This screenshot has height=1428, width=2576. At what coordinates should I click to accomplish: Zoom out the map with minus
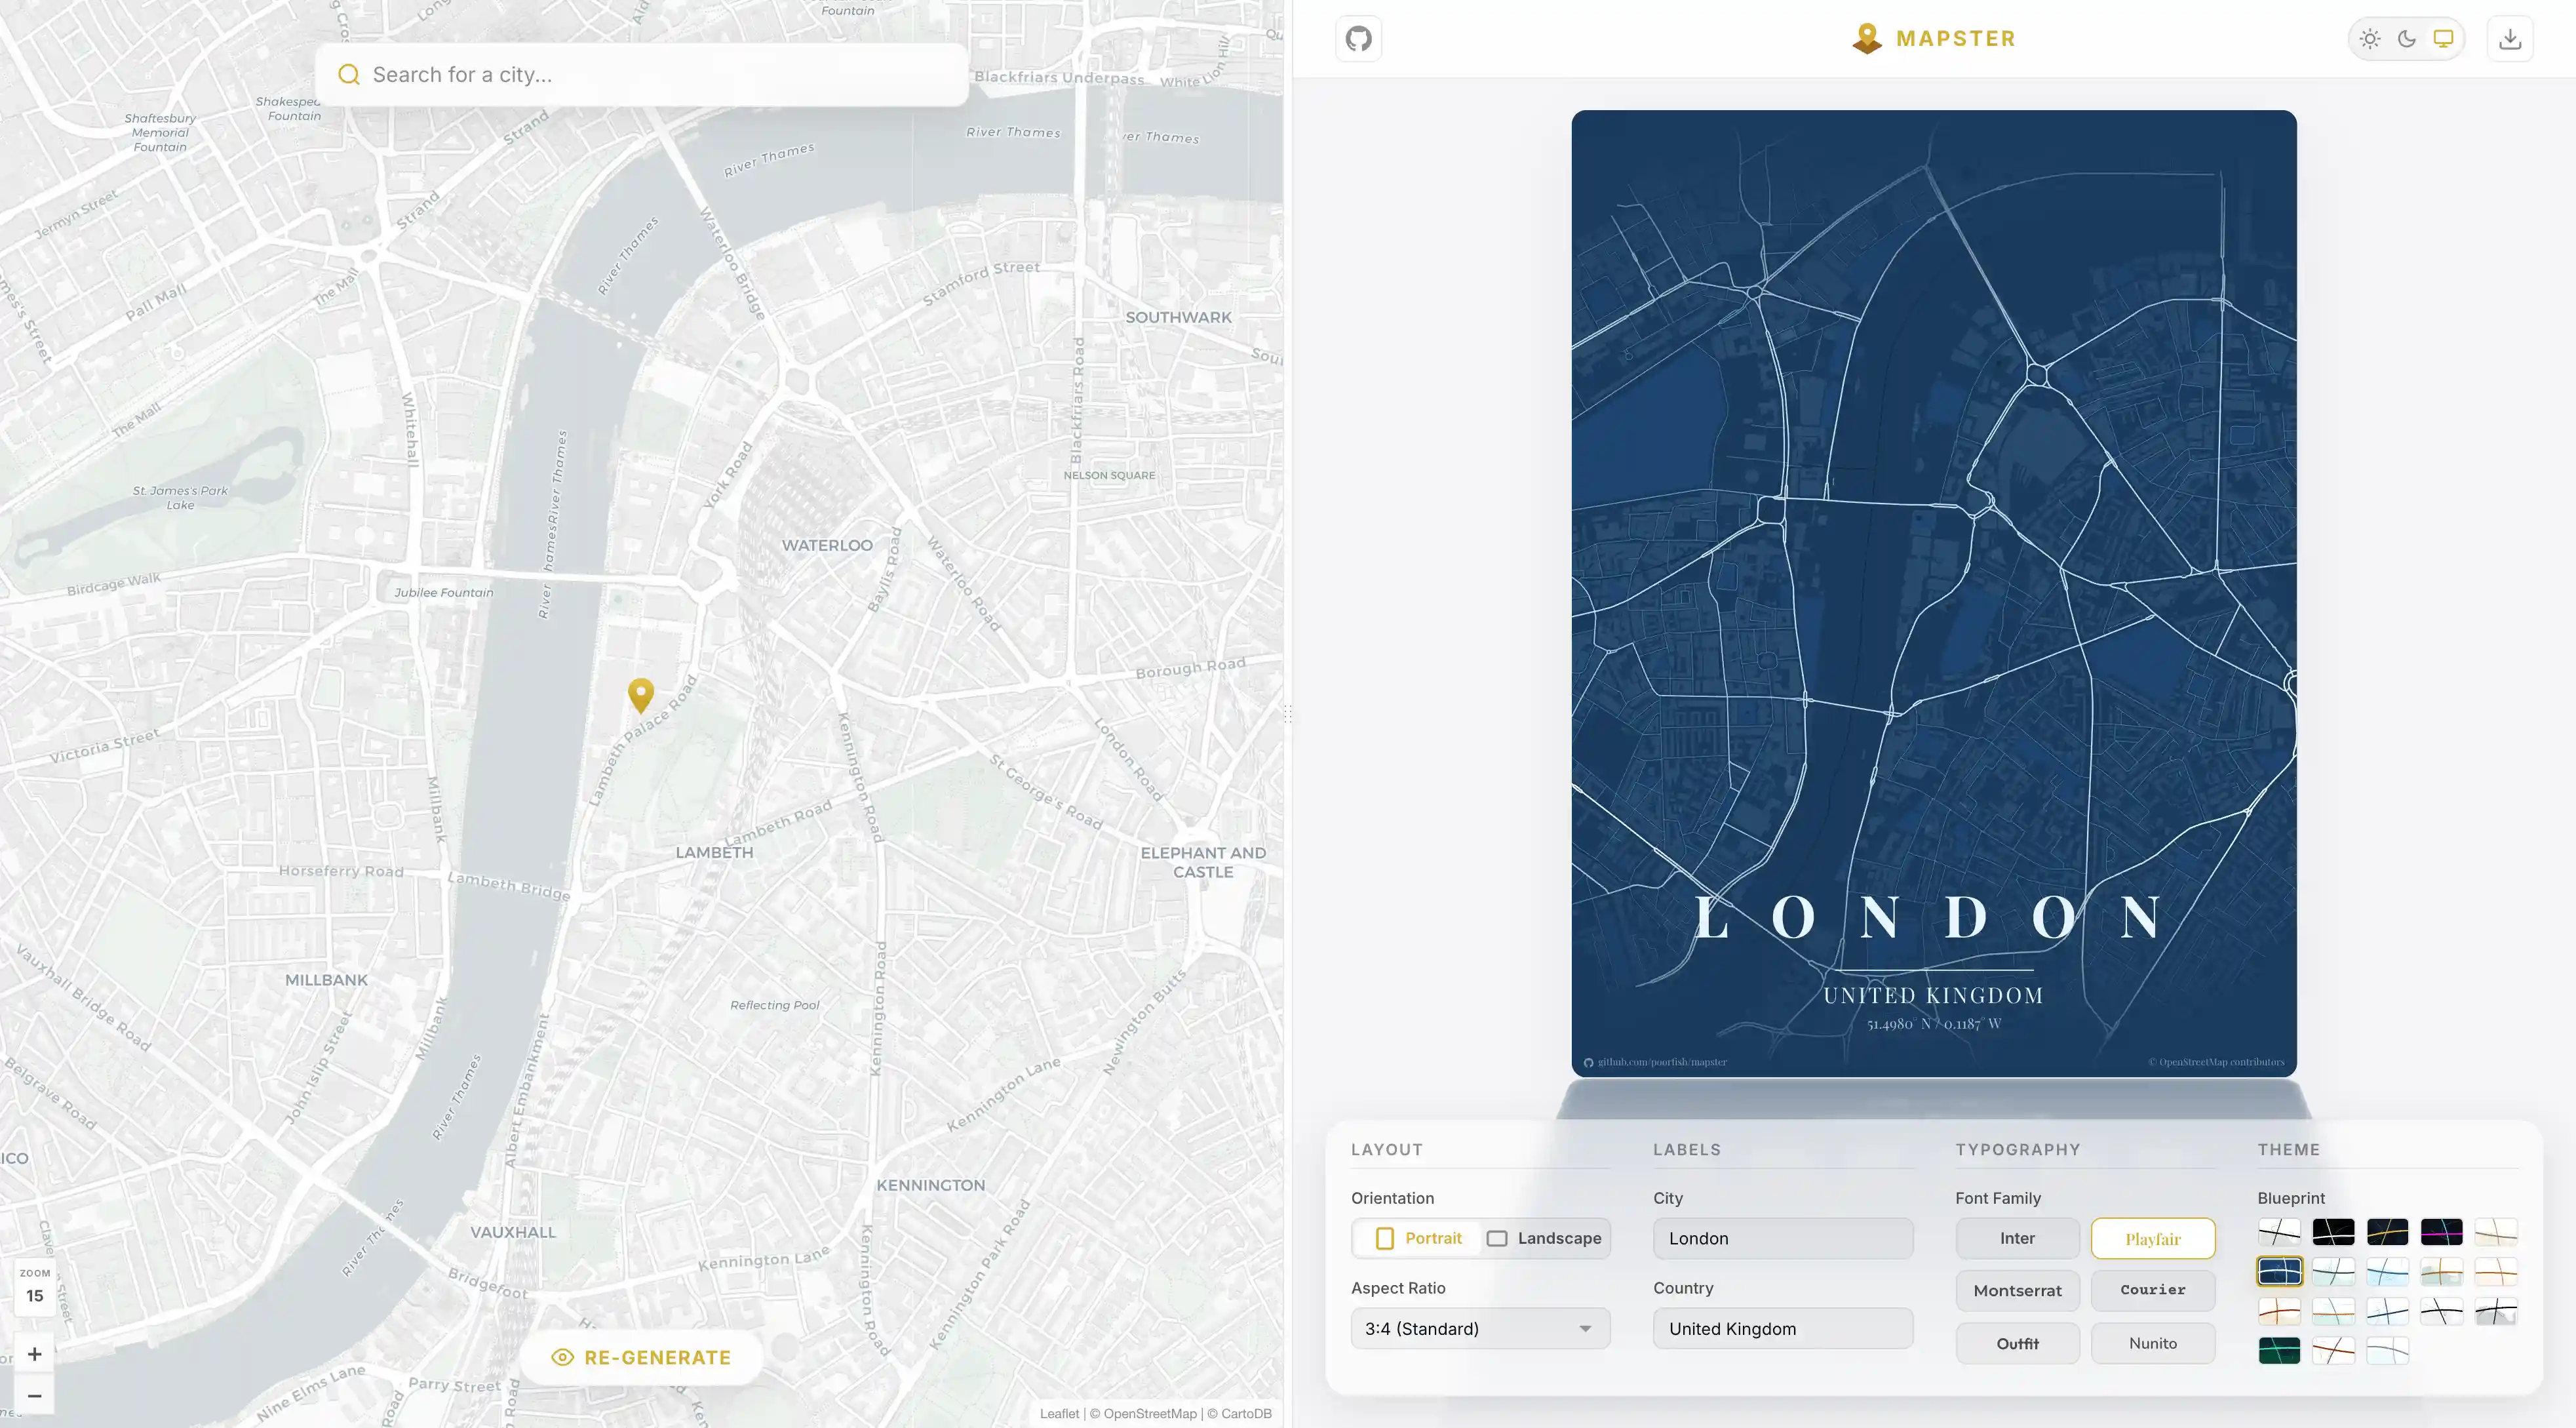34,1395
